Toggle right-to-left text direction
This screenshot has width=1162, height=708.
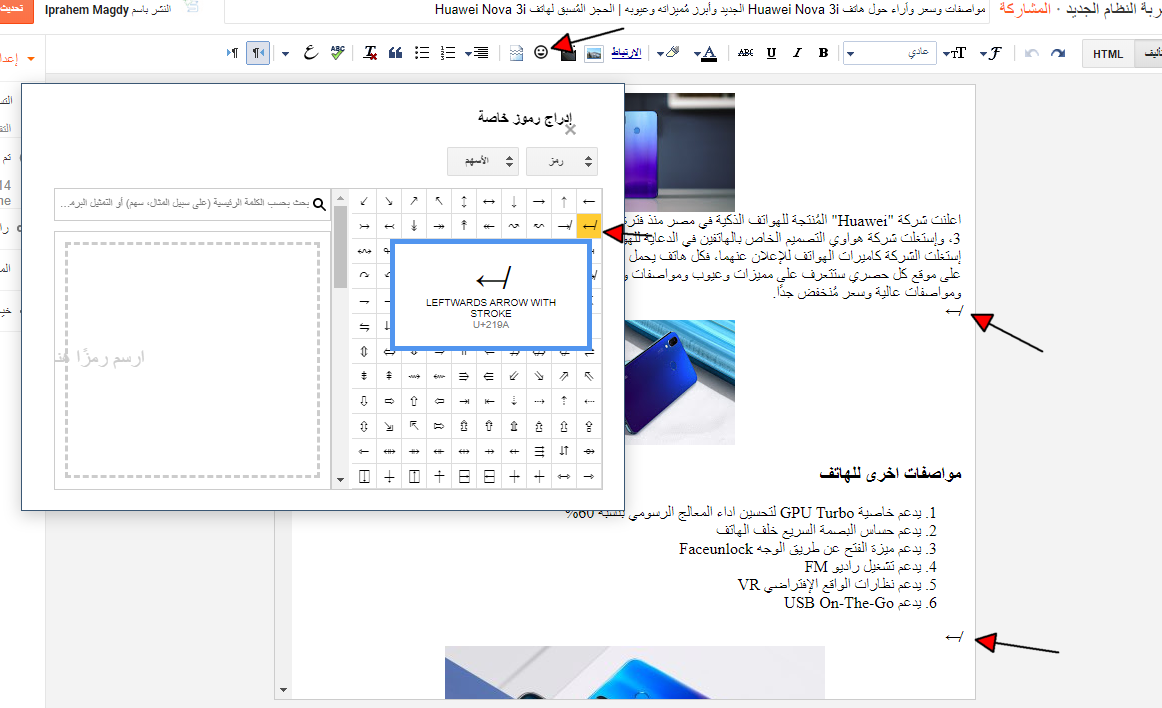point(258,53)
